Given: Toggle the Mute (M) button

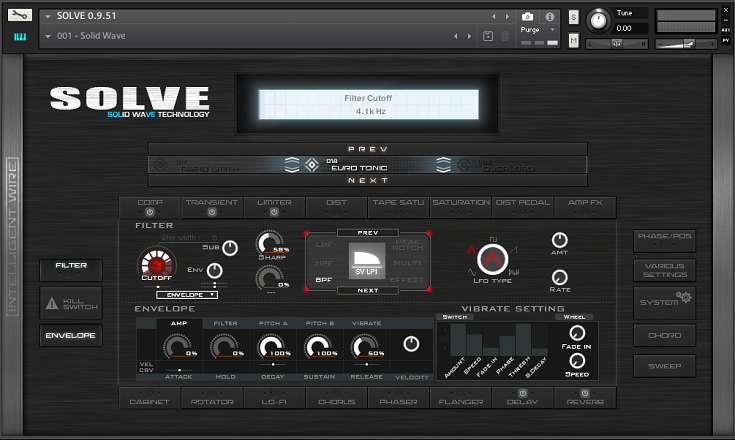Looking at the screenshot, I should tap(573, 41).
